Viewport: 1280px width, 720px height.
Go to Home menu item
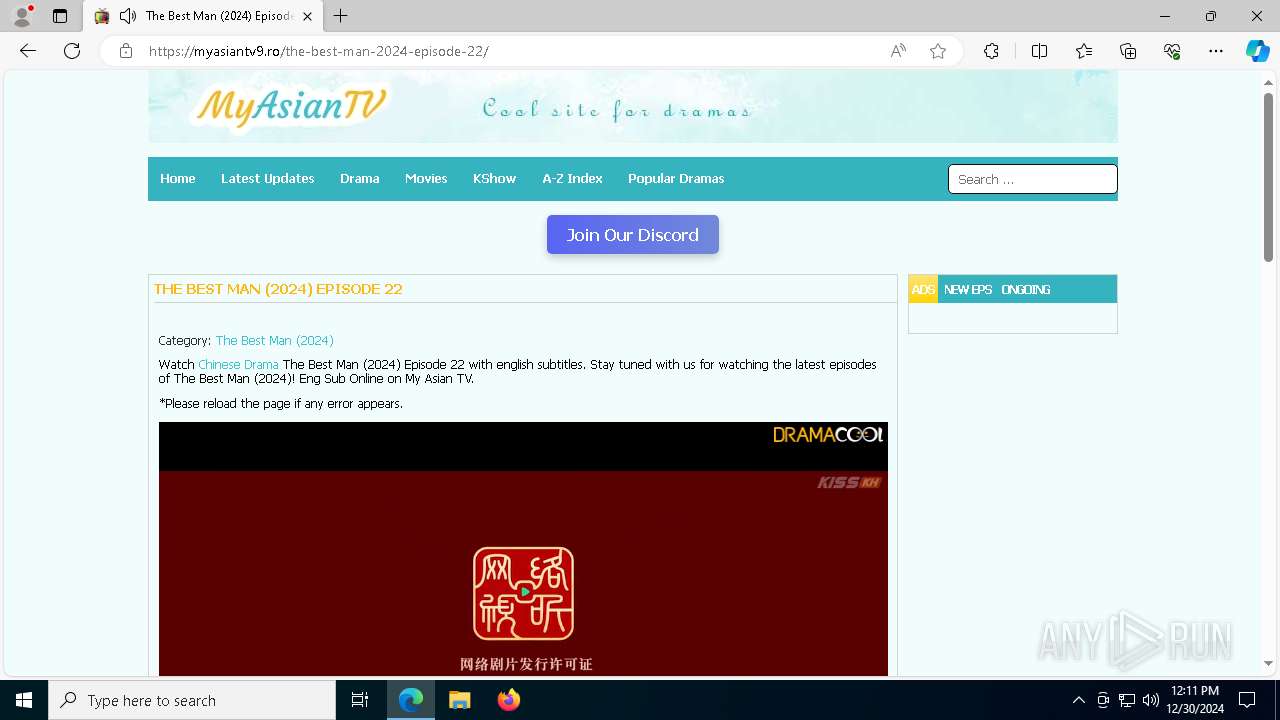tap(178, 178)
